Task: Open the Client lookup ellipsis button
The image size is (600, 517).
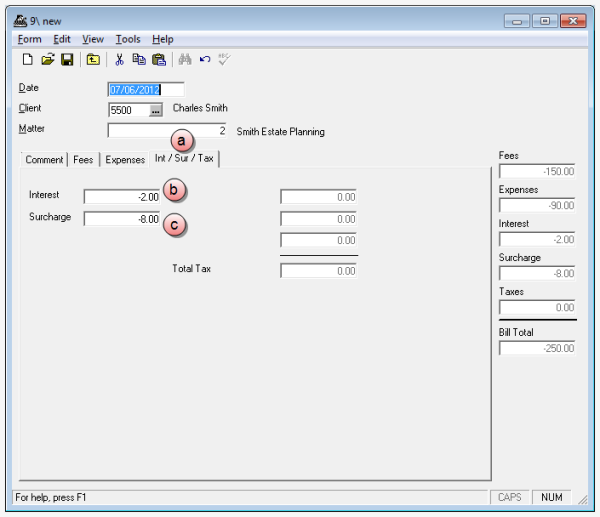Action: coord(156,110)
